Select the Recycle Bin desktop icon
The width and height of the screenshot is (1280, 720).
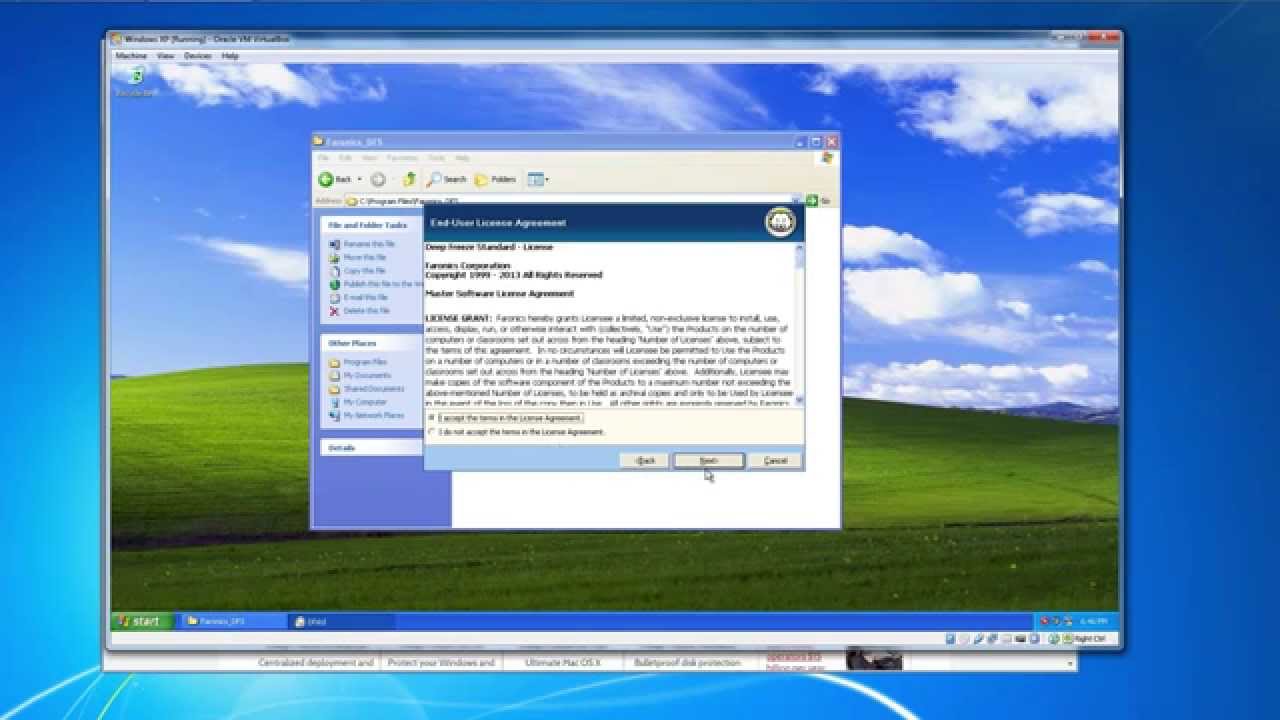coord(137,83)
